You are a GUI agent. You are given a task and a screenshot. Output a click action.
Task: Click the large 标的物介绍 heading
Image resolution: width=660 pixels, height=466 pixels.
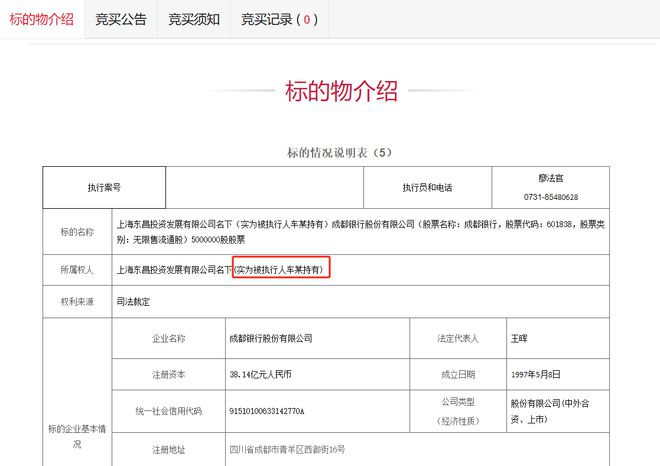(341, 91)
